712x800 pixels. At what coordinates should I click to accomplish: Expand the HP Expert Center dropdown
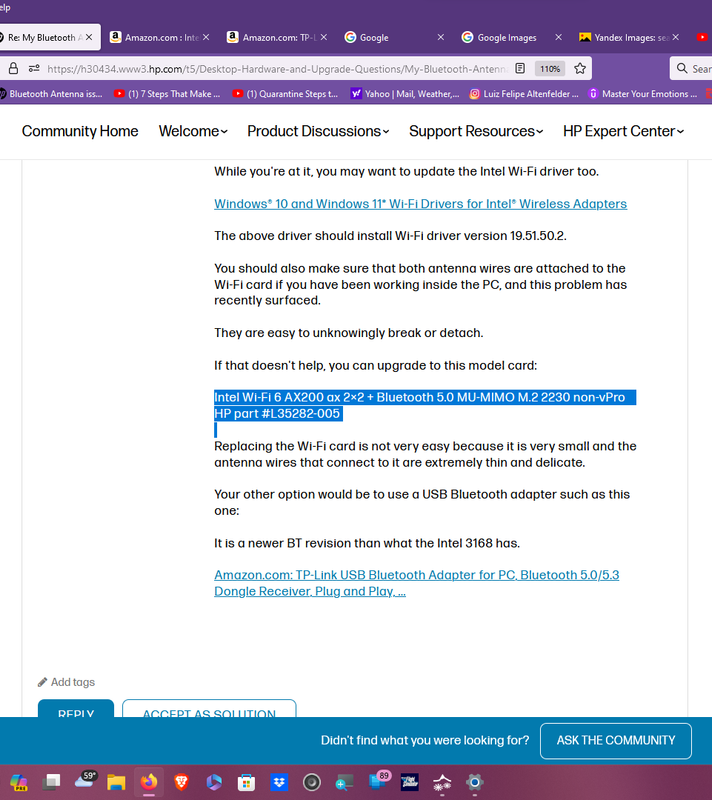[x=623, y=131]
